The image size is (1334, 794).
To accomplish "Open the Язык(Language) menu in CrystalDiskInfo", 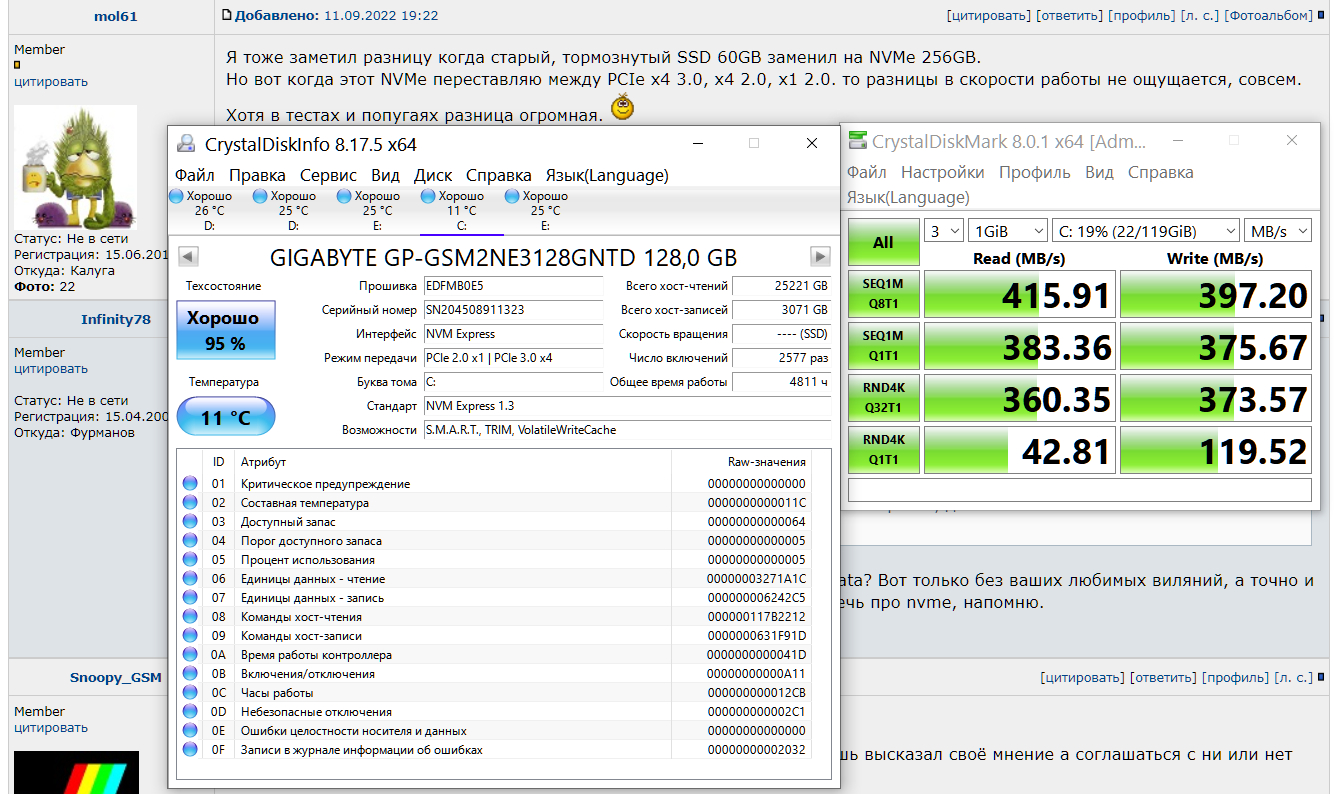I will pos(607,176).
